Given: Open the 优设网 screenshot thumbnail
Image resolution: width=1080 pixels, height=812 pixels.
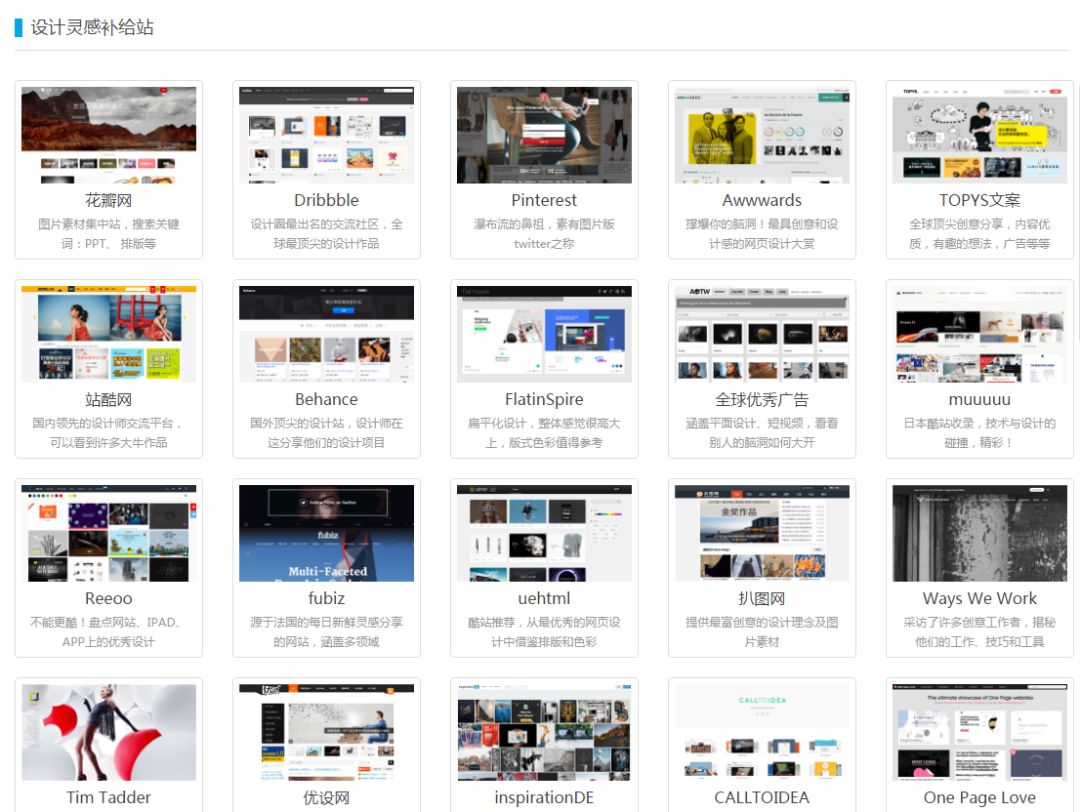Looking at the screenshot, I should click(326, 732).
